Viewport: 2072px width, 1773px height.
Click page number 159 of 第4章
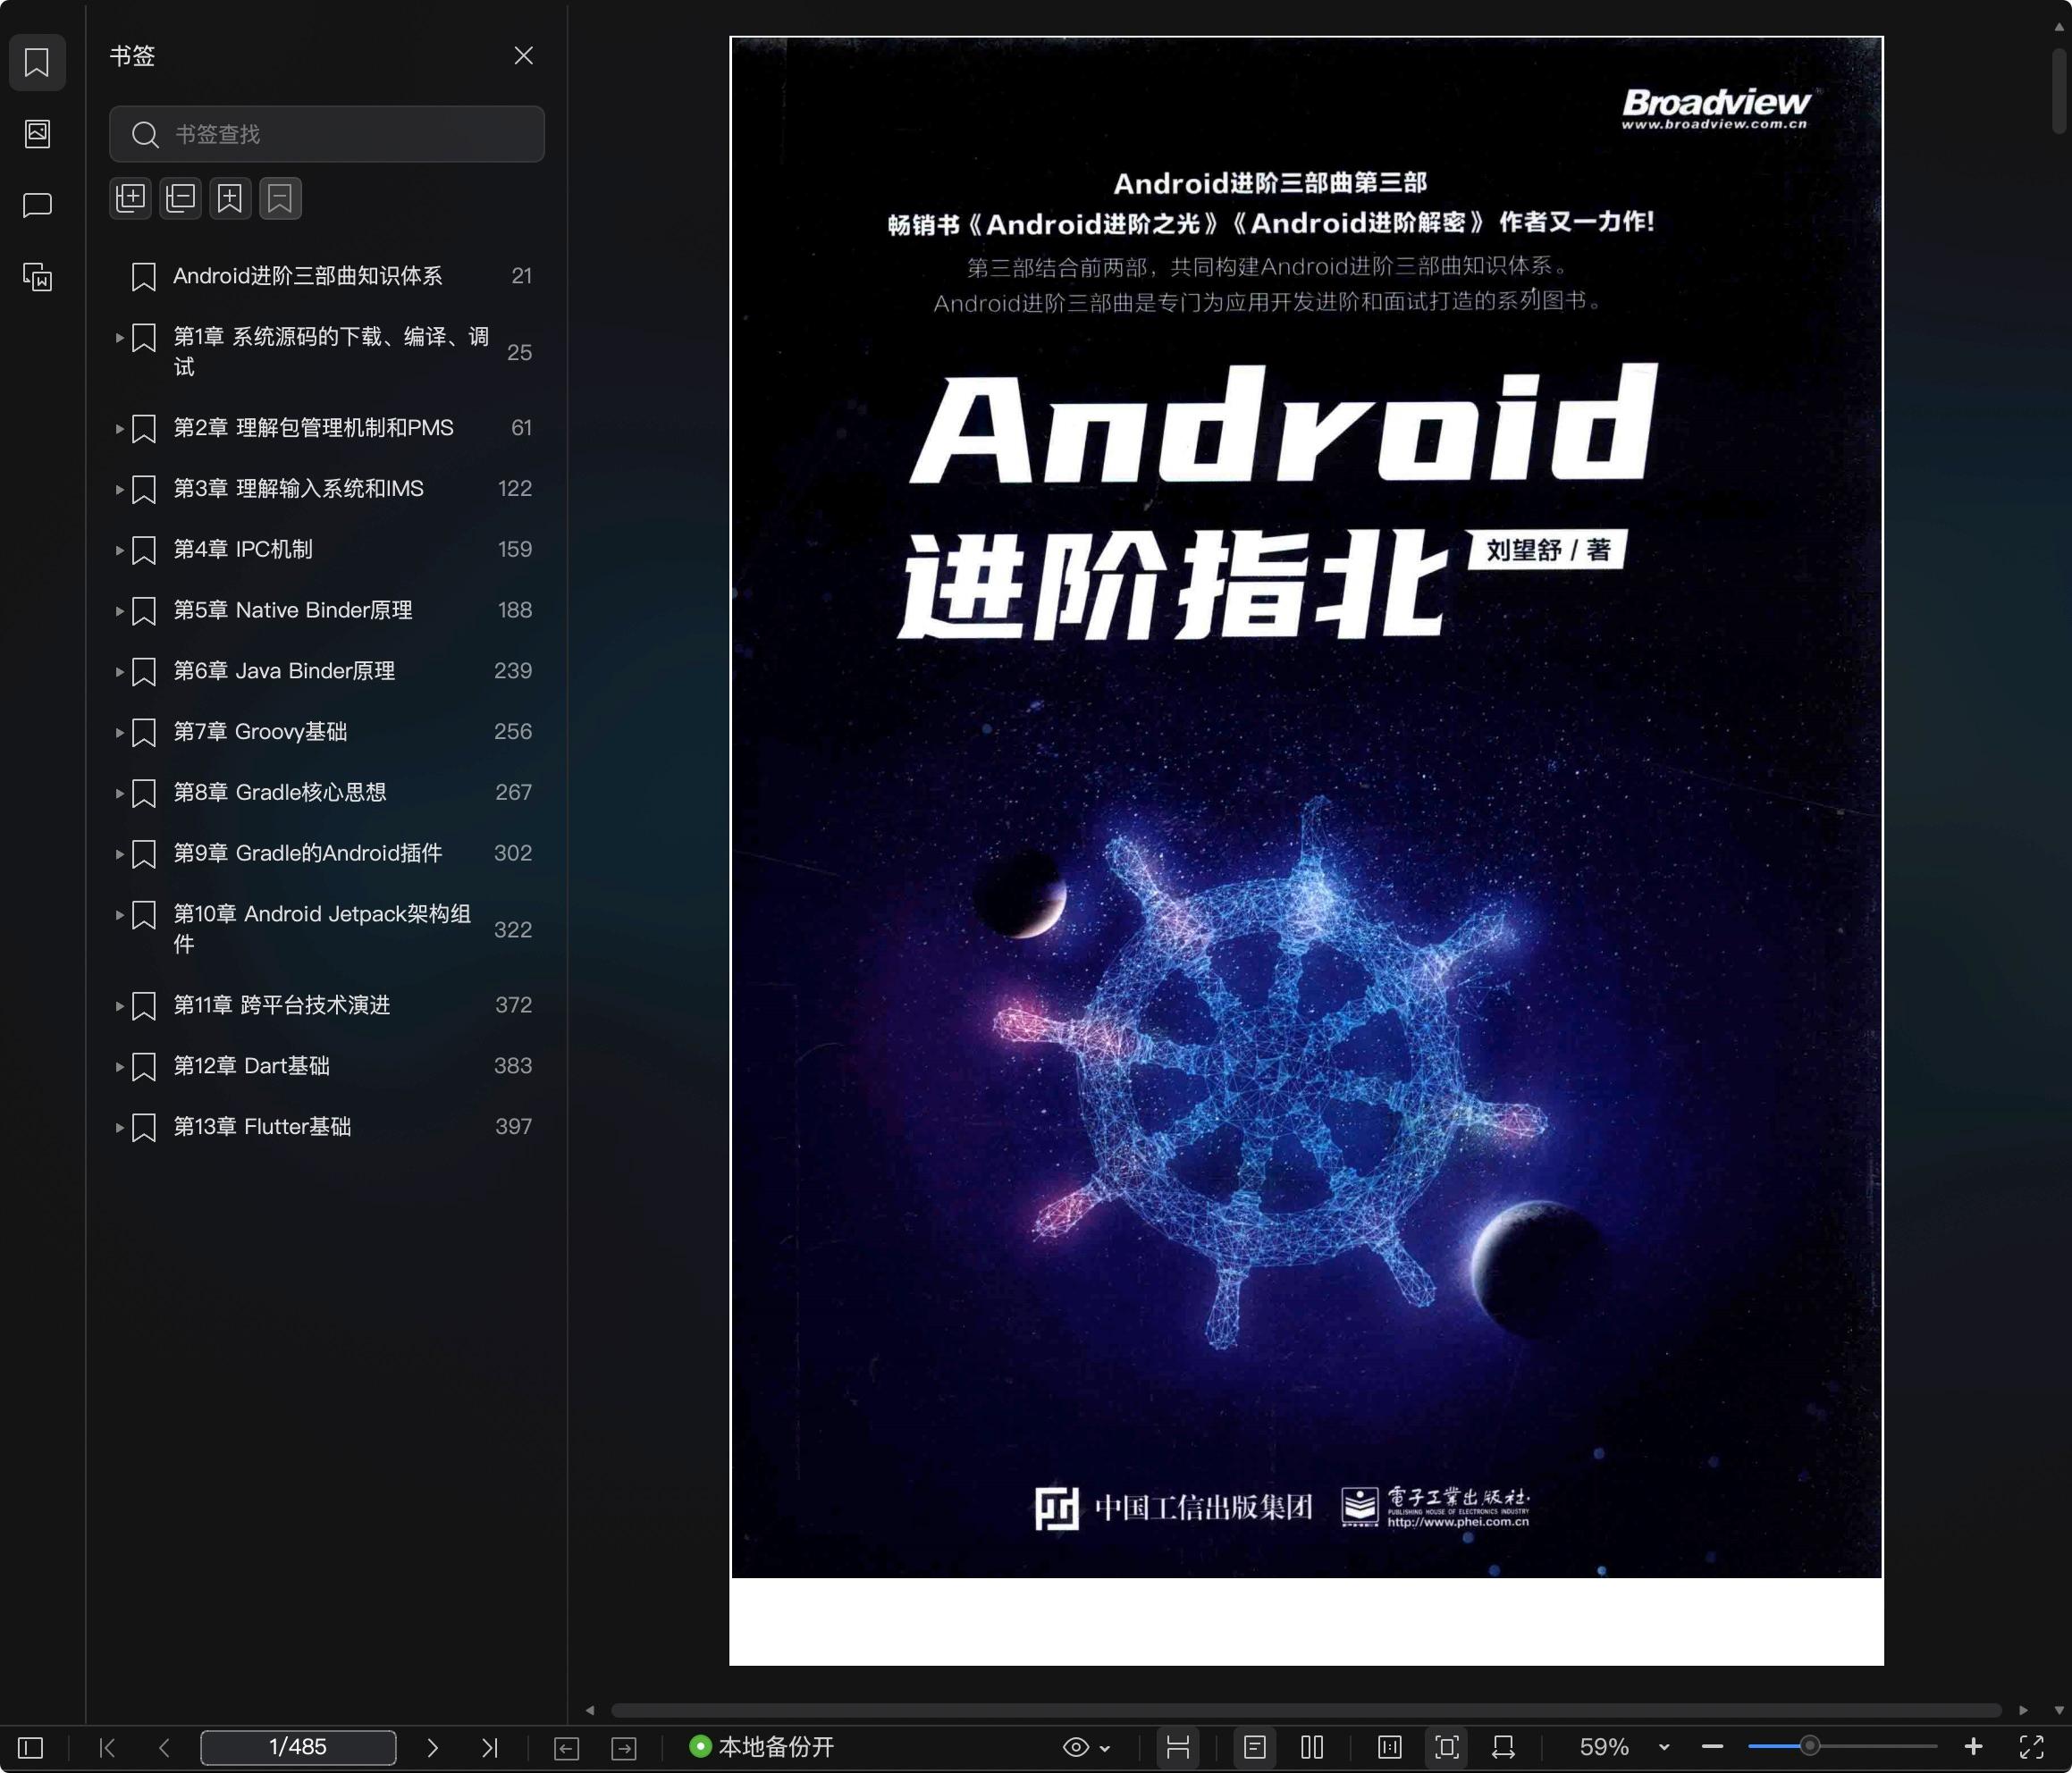(x=515, y=549)
